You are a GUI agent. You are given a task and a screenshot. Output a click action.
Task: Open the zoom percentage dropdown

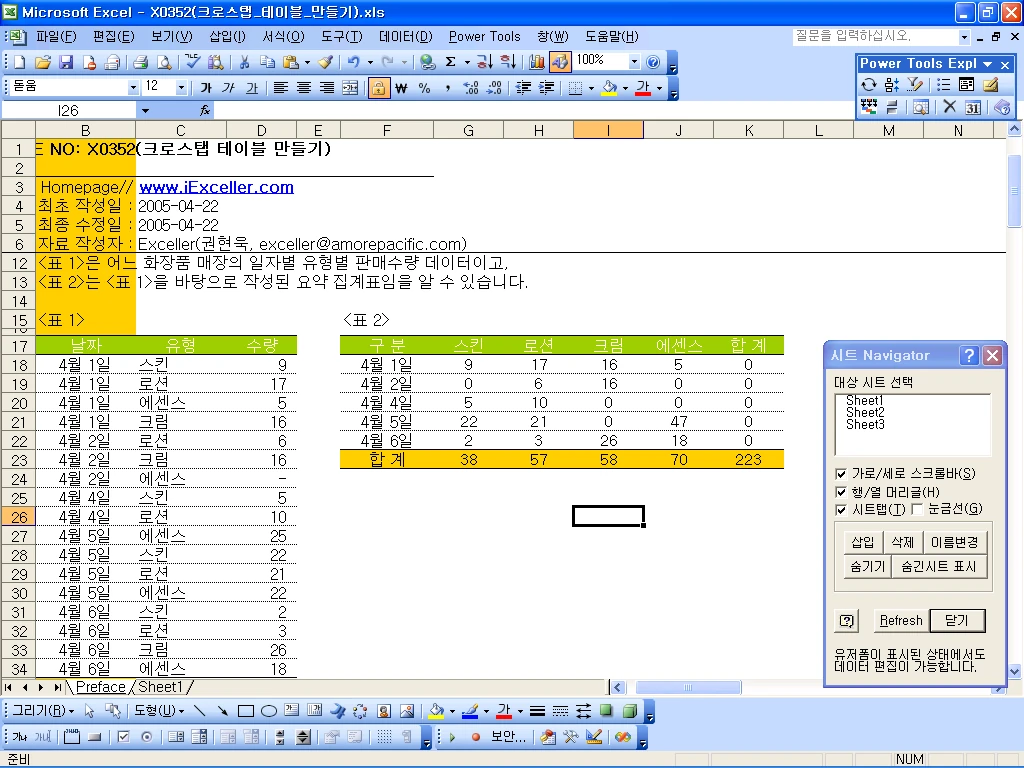coord(633,61)
